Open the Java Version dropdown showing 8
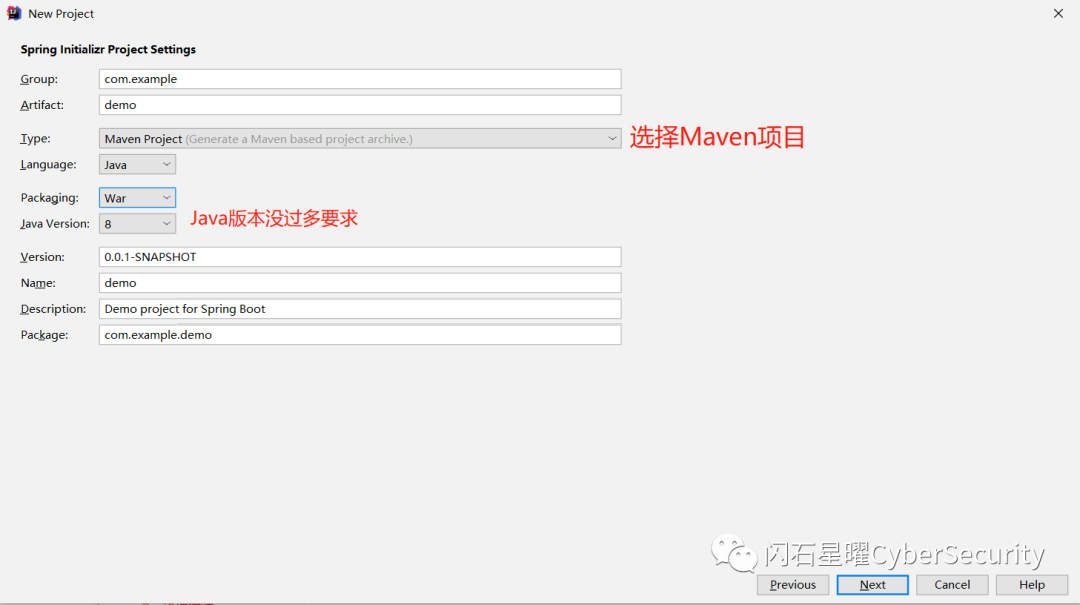Image resolution: width=1080 pixels, height=605 pixels. pos(137,224)
